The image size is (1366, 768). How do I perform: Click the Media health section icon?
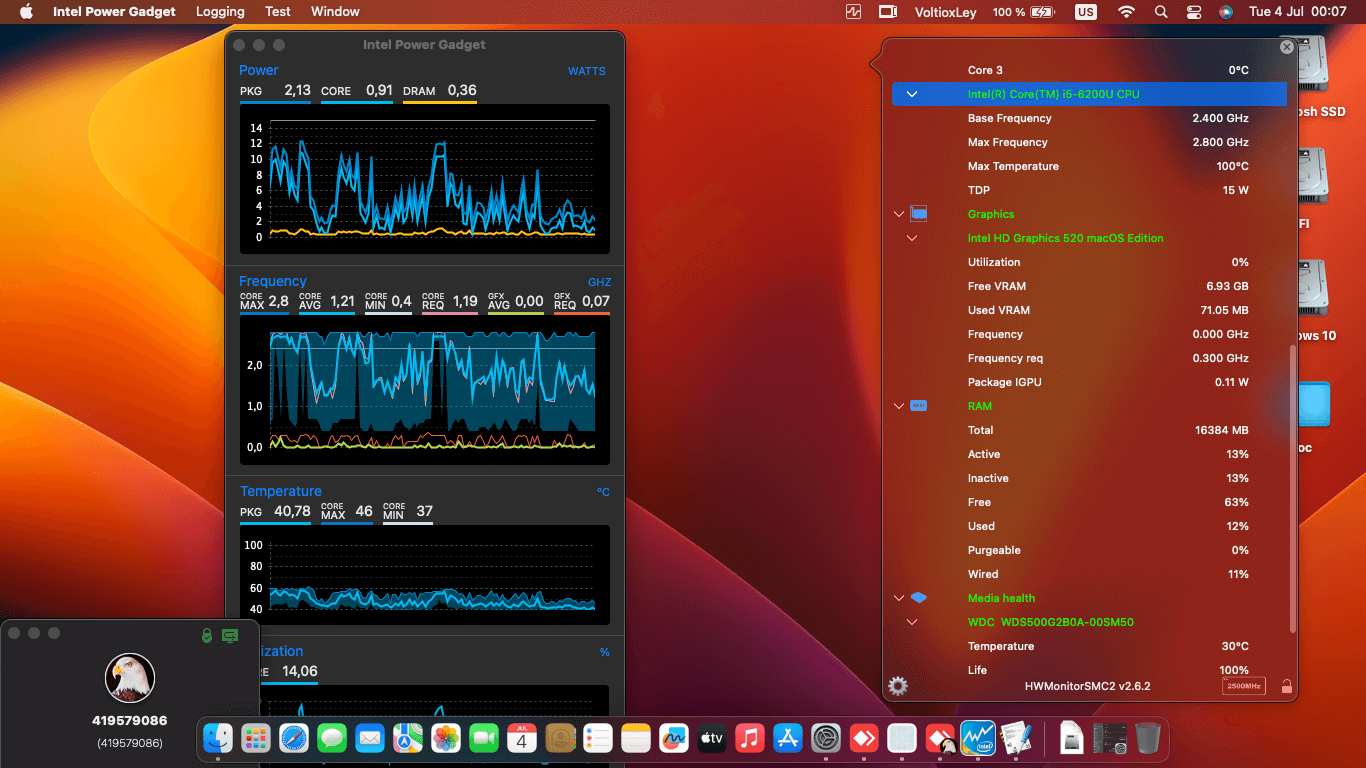(919, 598)
